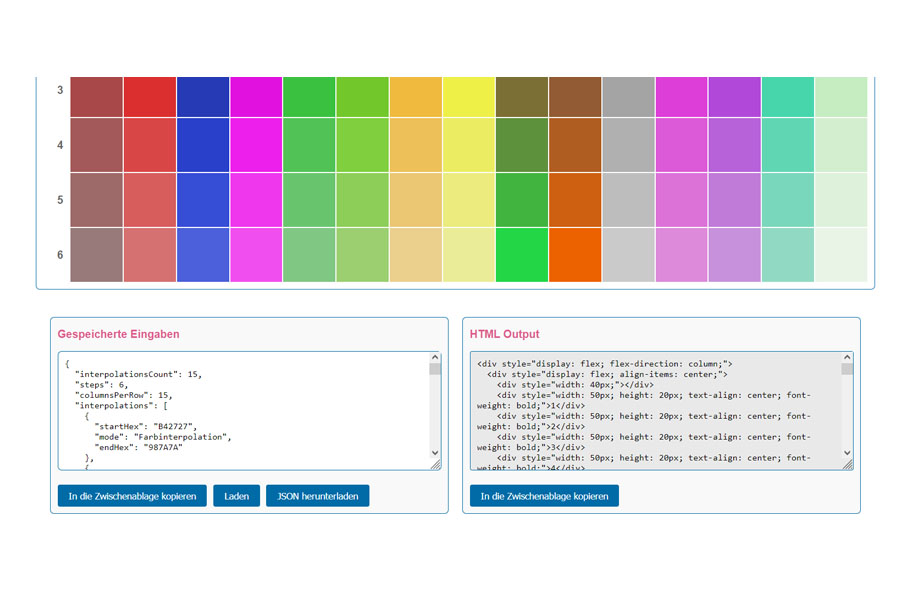Copy the HTML Output to the clipboard

544,496
